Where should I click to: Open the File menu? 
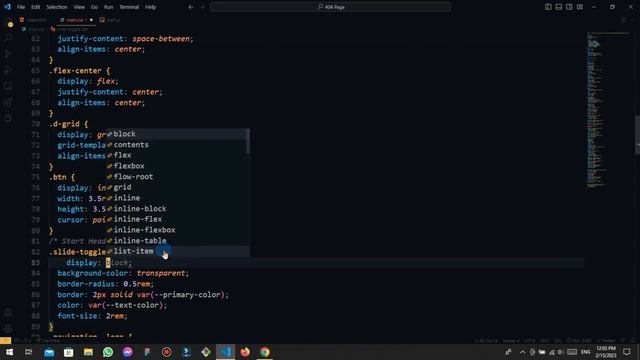[x=21, y=7]
